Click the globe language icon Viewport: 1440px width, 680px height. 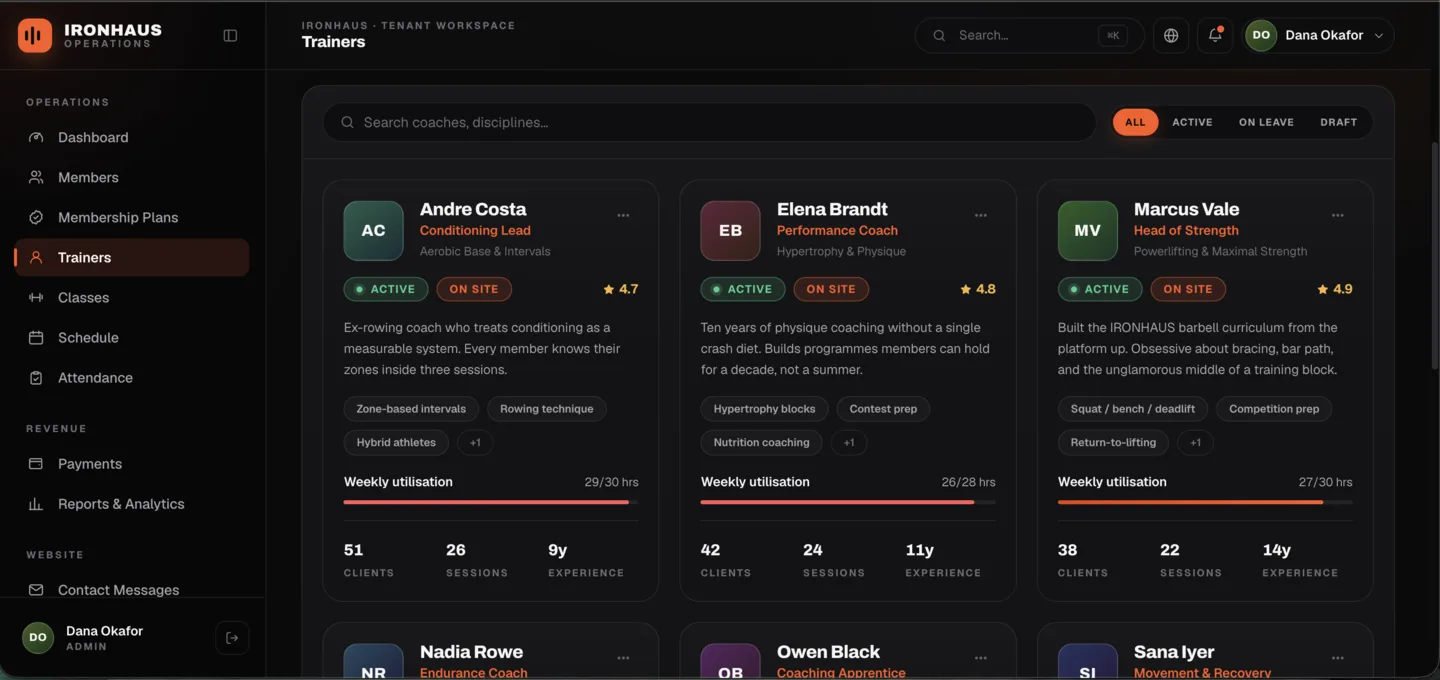point(1171,35)
